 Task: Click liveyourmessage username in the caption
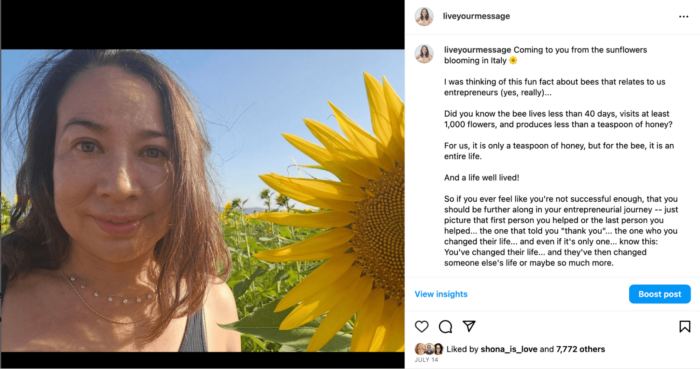(x=477, y=50)
